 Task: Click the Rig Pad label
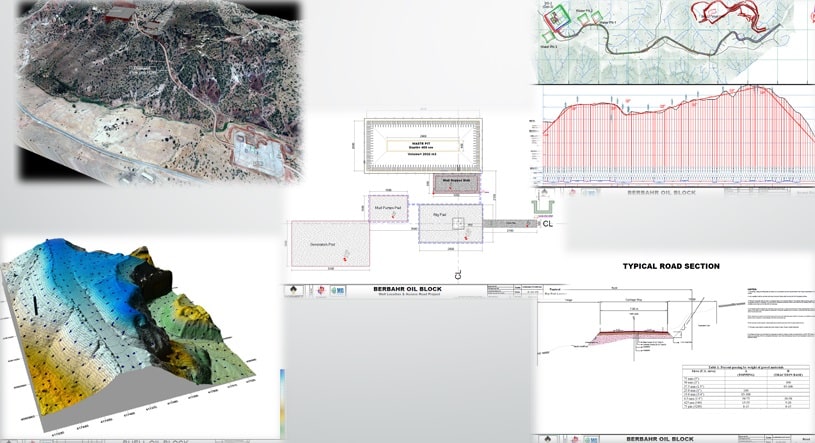coord(440,214)
